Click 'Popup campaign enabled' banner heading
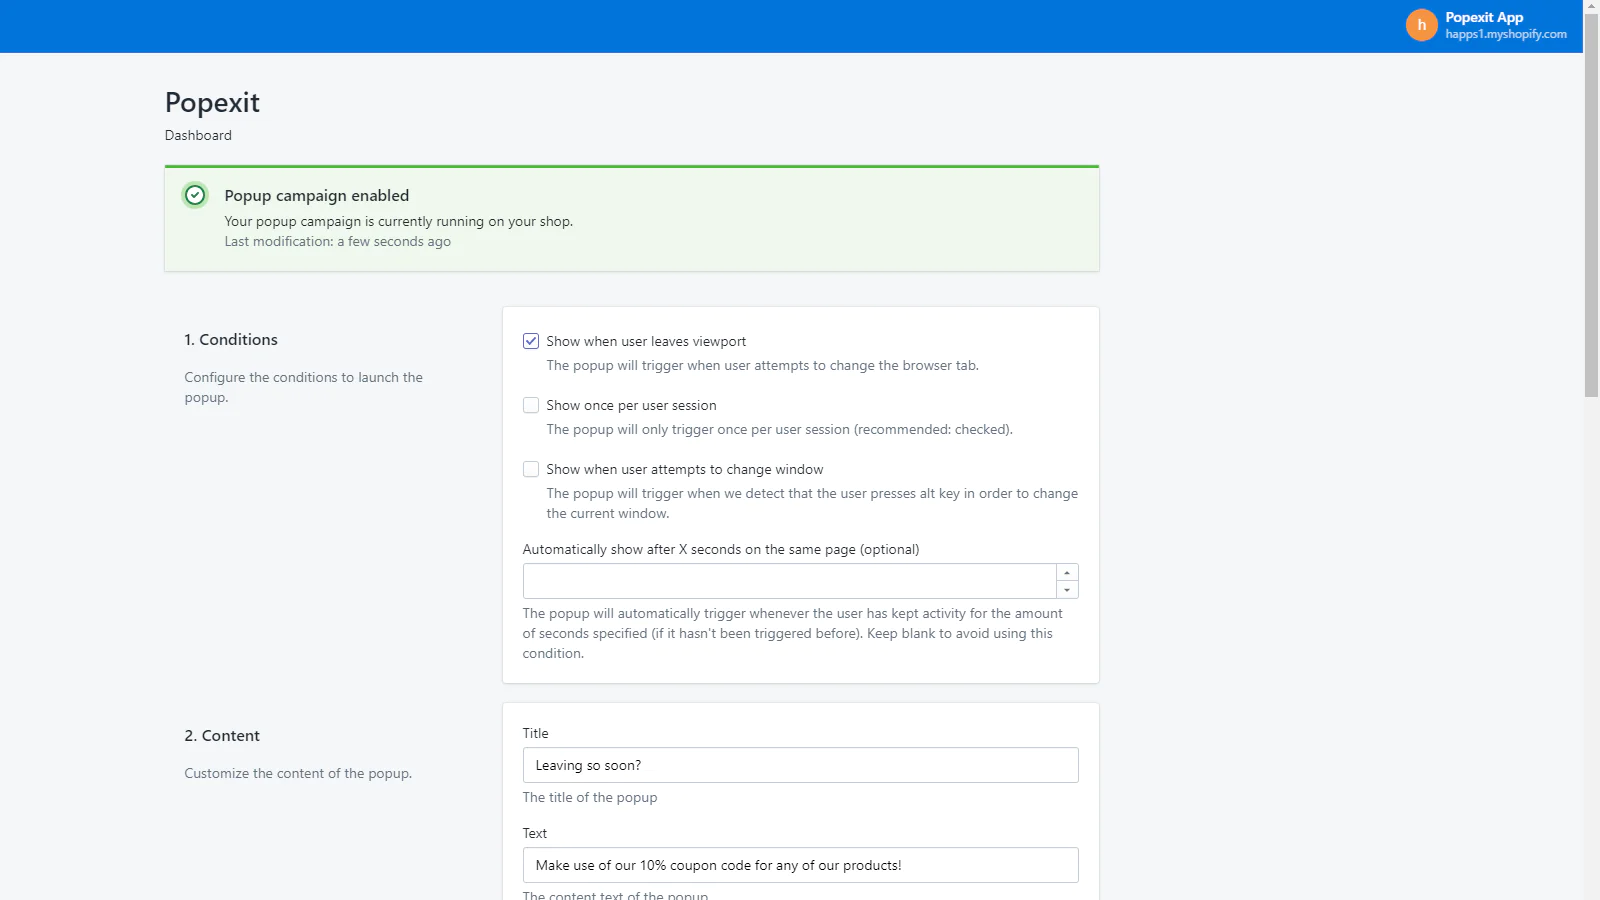Image resolution: width=1600 pixels, height=900 pixels. point(317,195)
